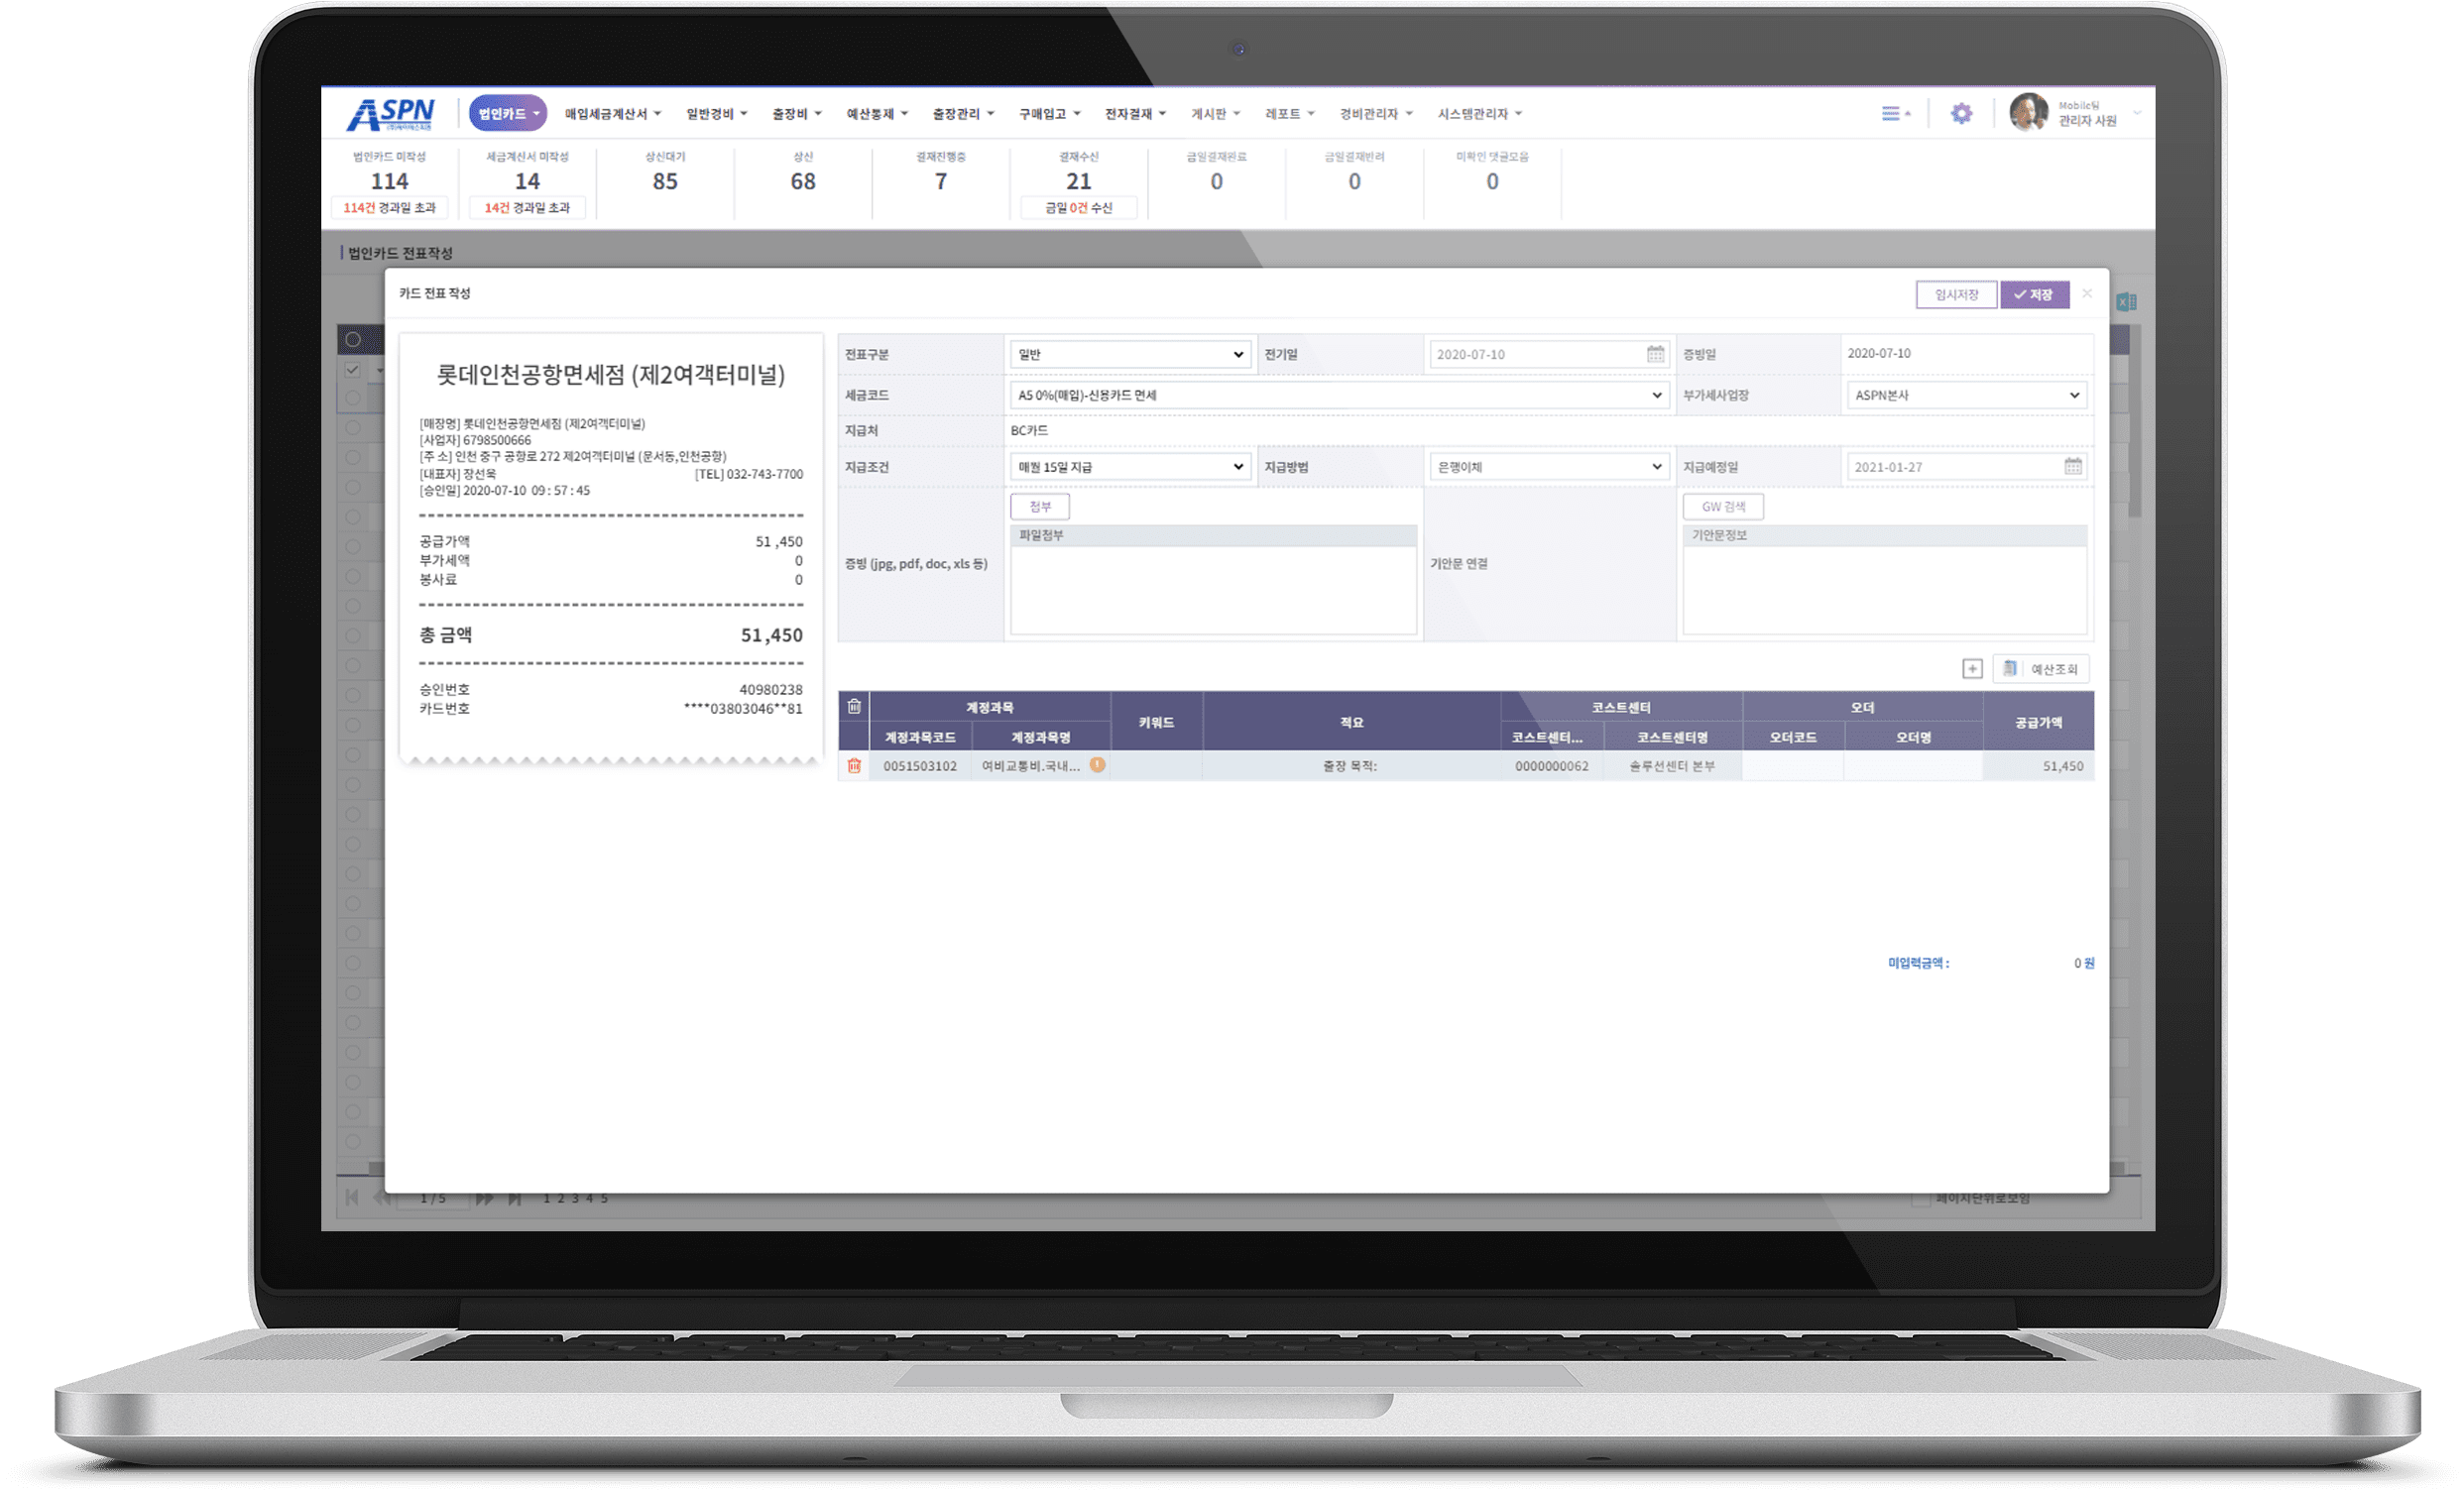Image resolution: width=2464 pixels, height=1490 pixels.
Task: Toggle the checked checkbox in background list
Action: click(353, 370)
